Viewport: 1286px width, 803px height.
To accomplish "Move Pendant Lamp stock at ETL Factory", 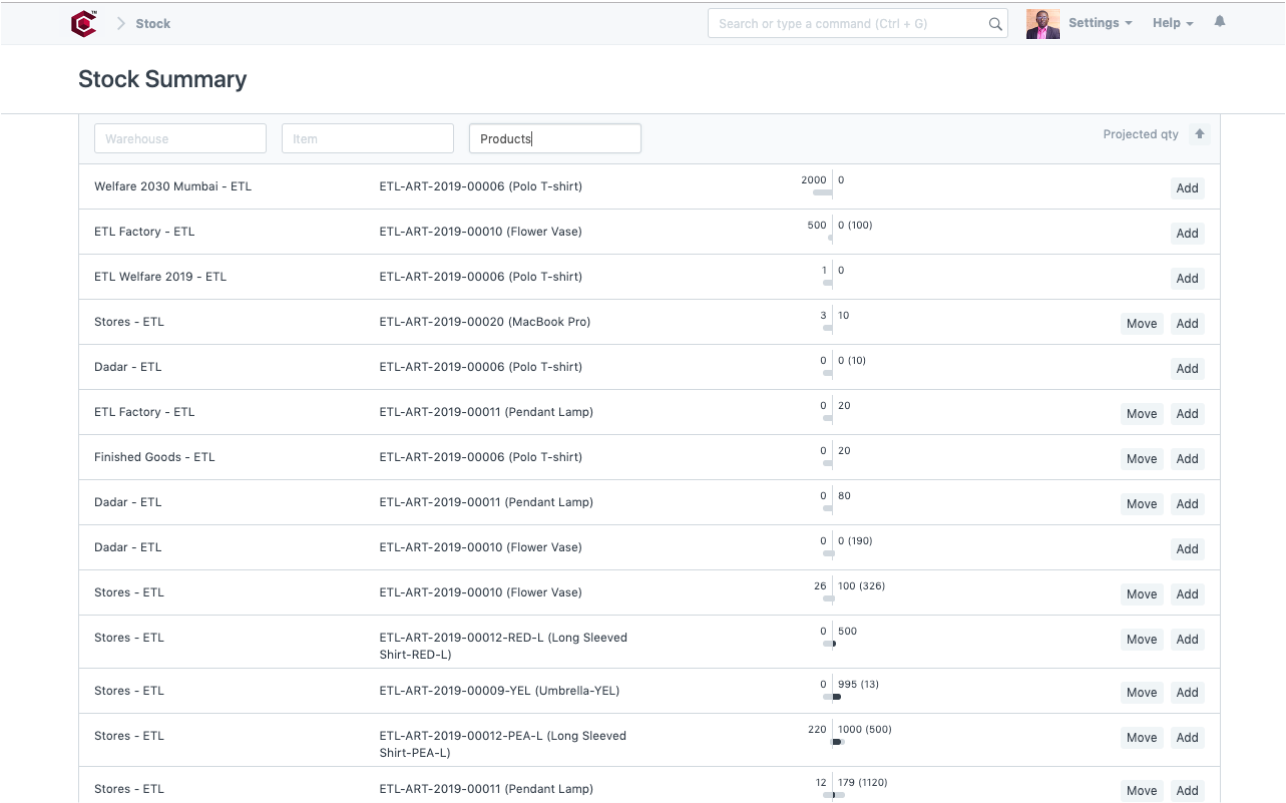I will 1141,413.
